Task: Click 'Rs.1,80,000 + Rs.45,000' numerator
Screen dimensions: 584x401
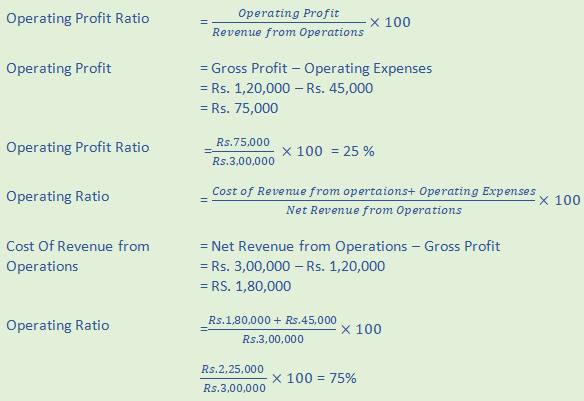Action: click(272, 320)
